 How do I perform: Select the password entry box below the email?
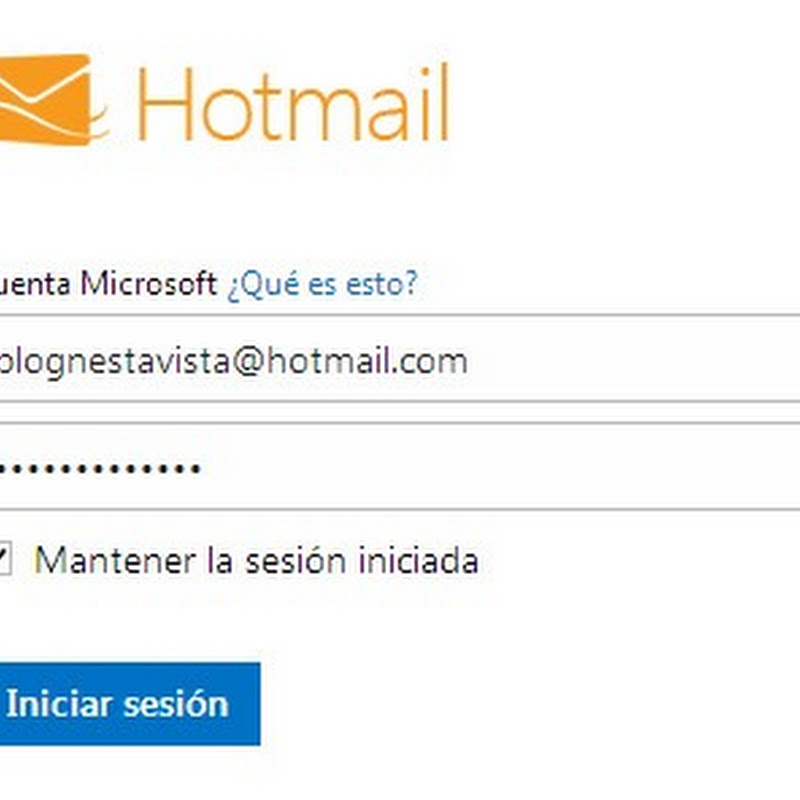[x=400, y=467]
